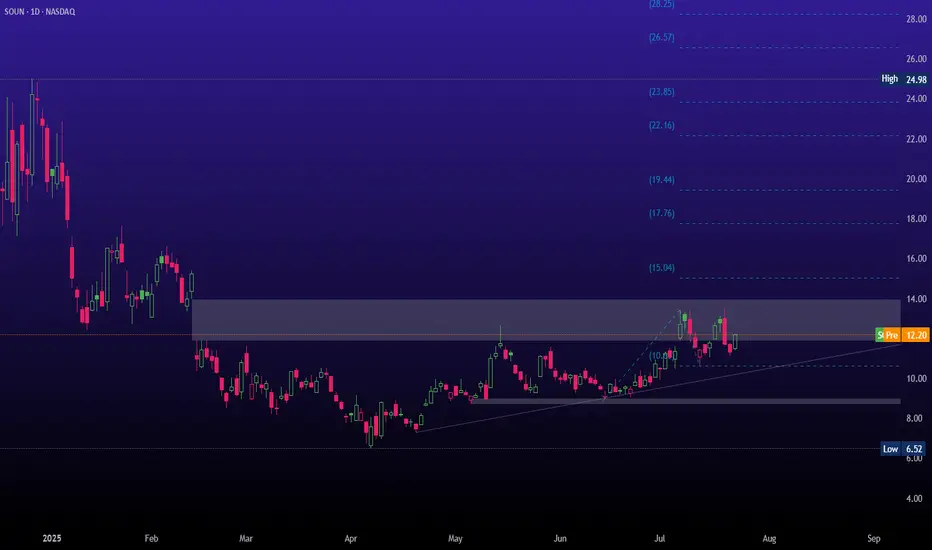Click 14.00 on the price axis
This screenshot has width=932, height=550.
tap(916, 299)
